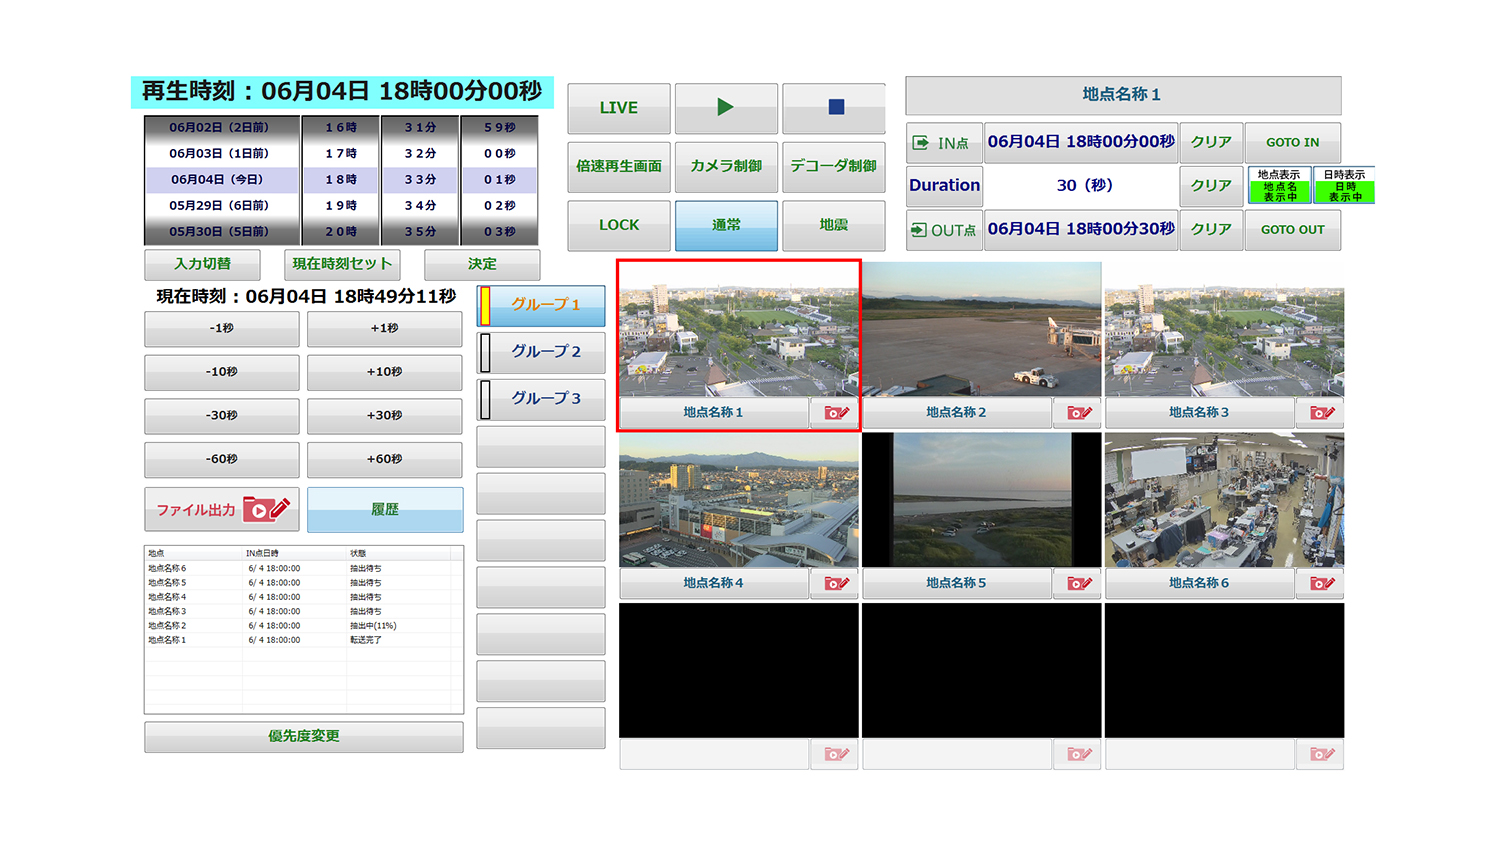This screenshot has height=844, width=1500.
Task: Select date 05月29日（6日前） in picker
Action: tap(221, 206)
